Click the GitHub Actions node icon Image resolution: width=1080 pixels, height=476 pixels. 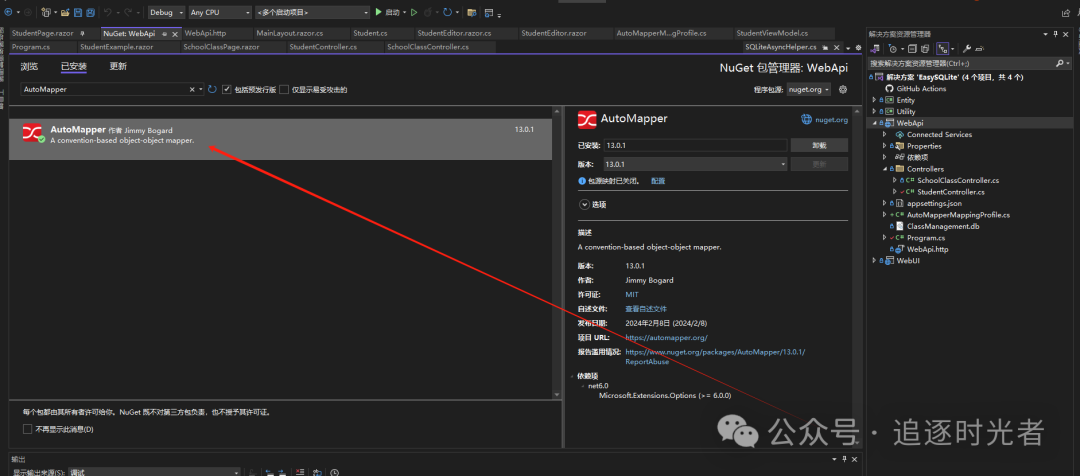[x=888, y=88]
